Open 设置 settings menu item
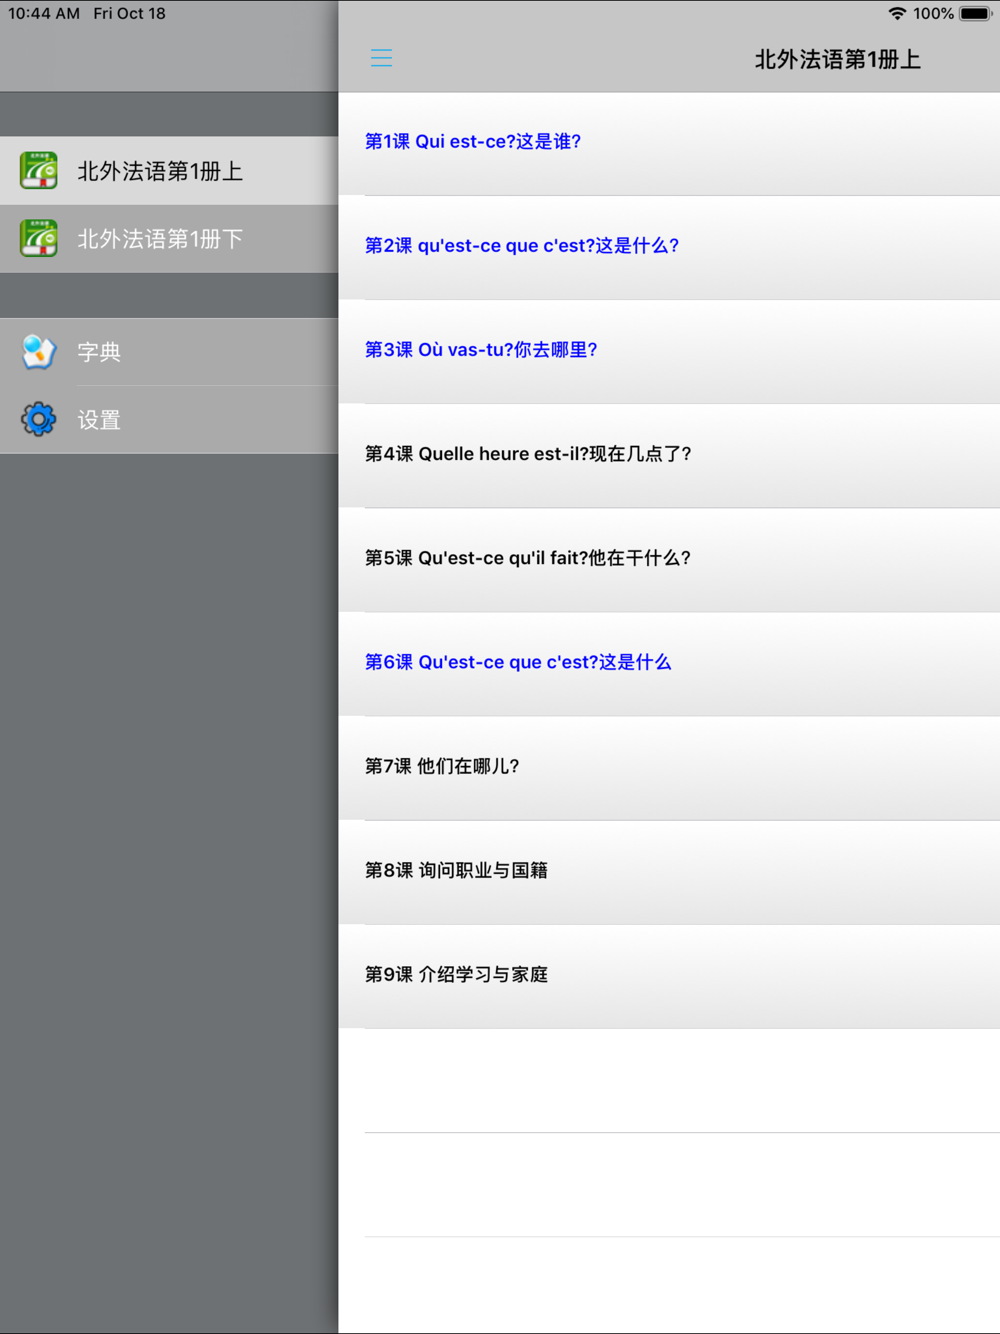The width and height of the screenshot is (1000, 1334). (169, 420)
